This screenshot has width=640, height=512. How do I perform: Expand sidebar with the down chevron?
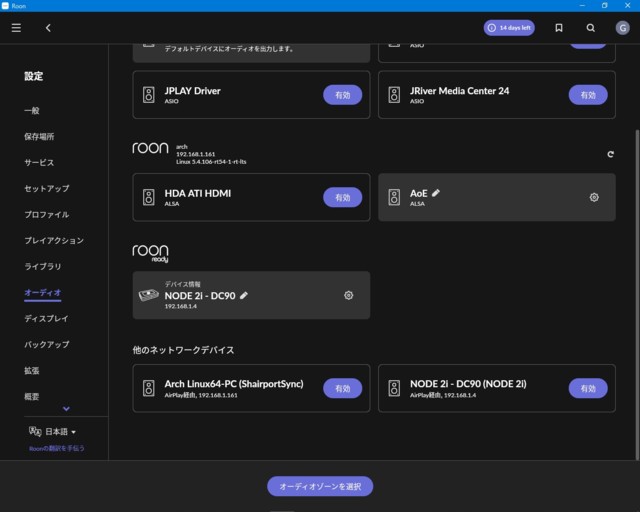[x=66, y=408]
